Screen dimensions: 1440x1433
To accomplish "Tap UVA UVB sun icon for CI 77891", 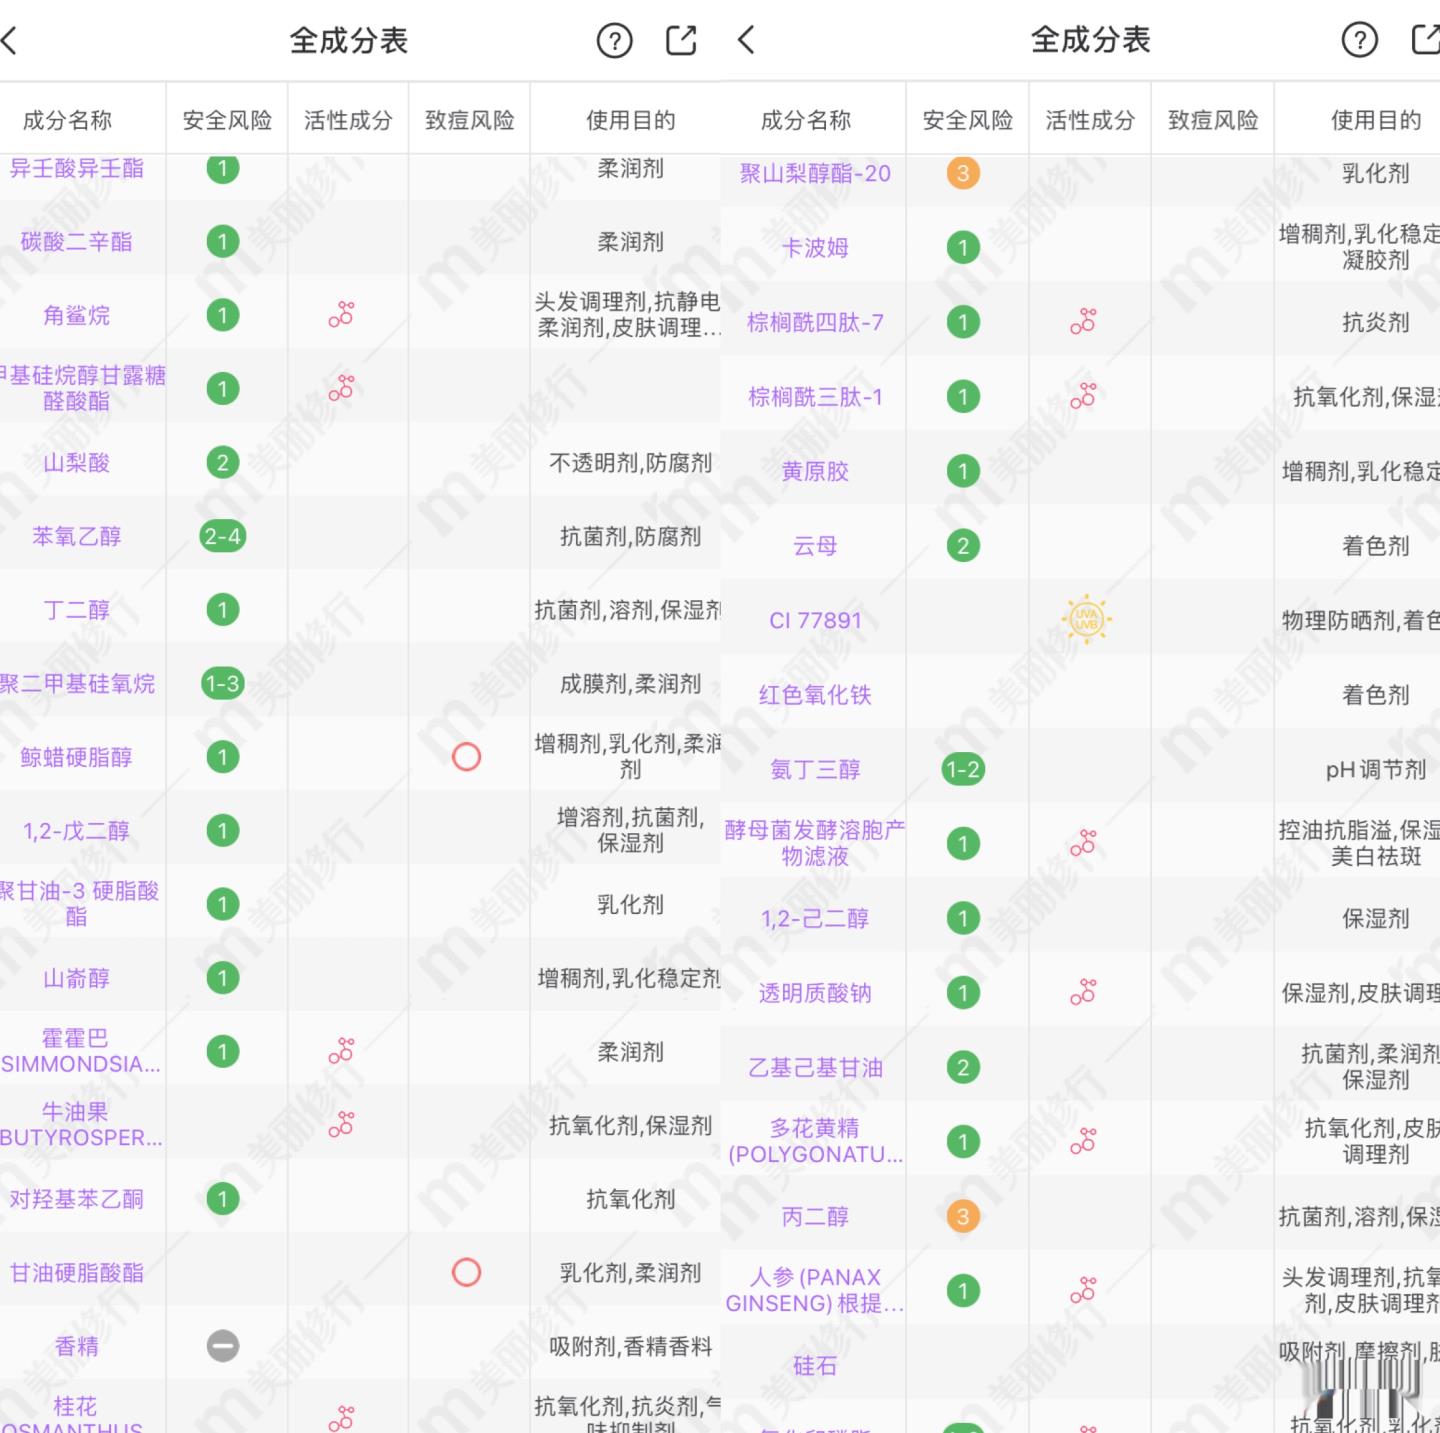I will 1086,620.
